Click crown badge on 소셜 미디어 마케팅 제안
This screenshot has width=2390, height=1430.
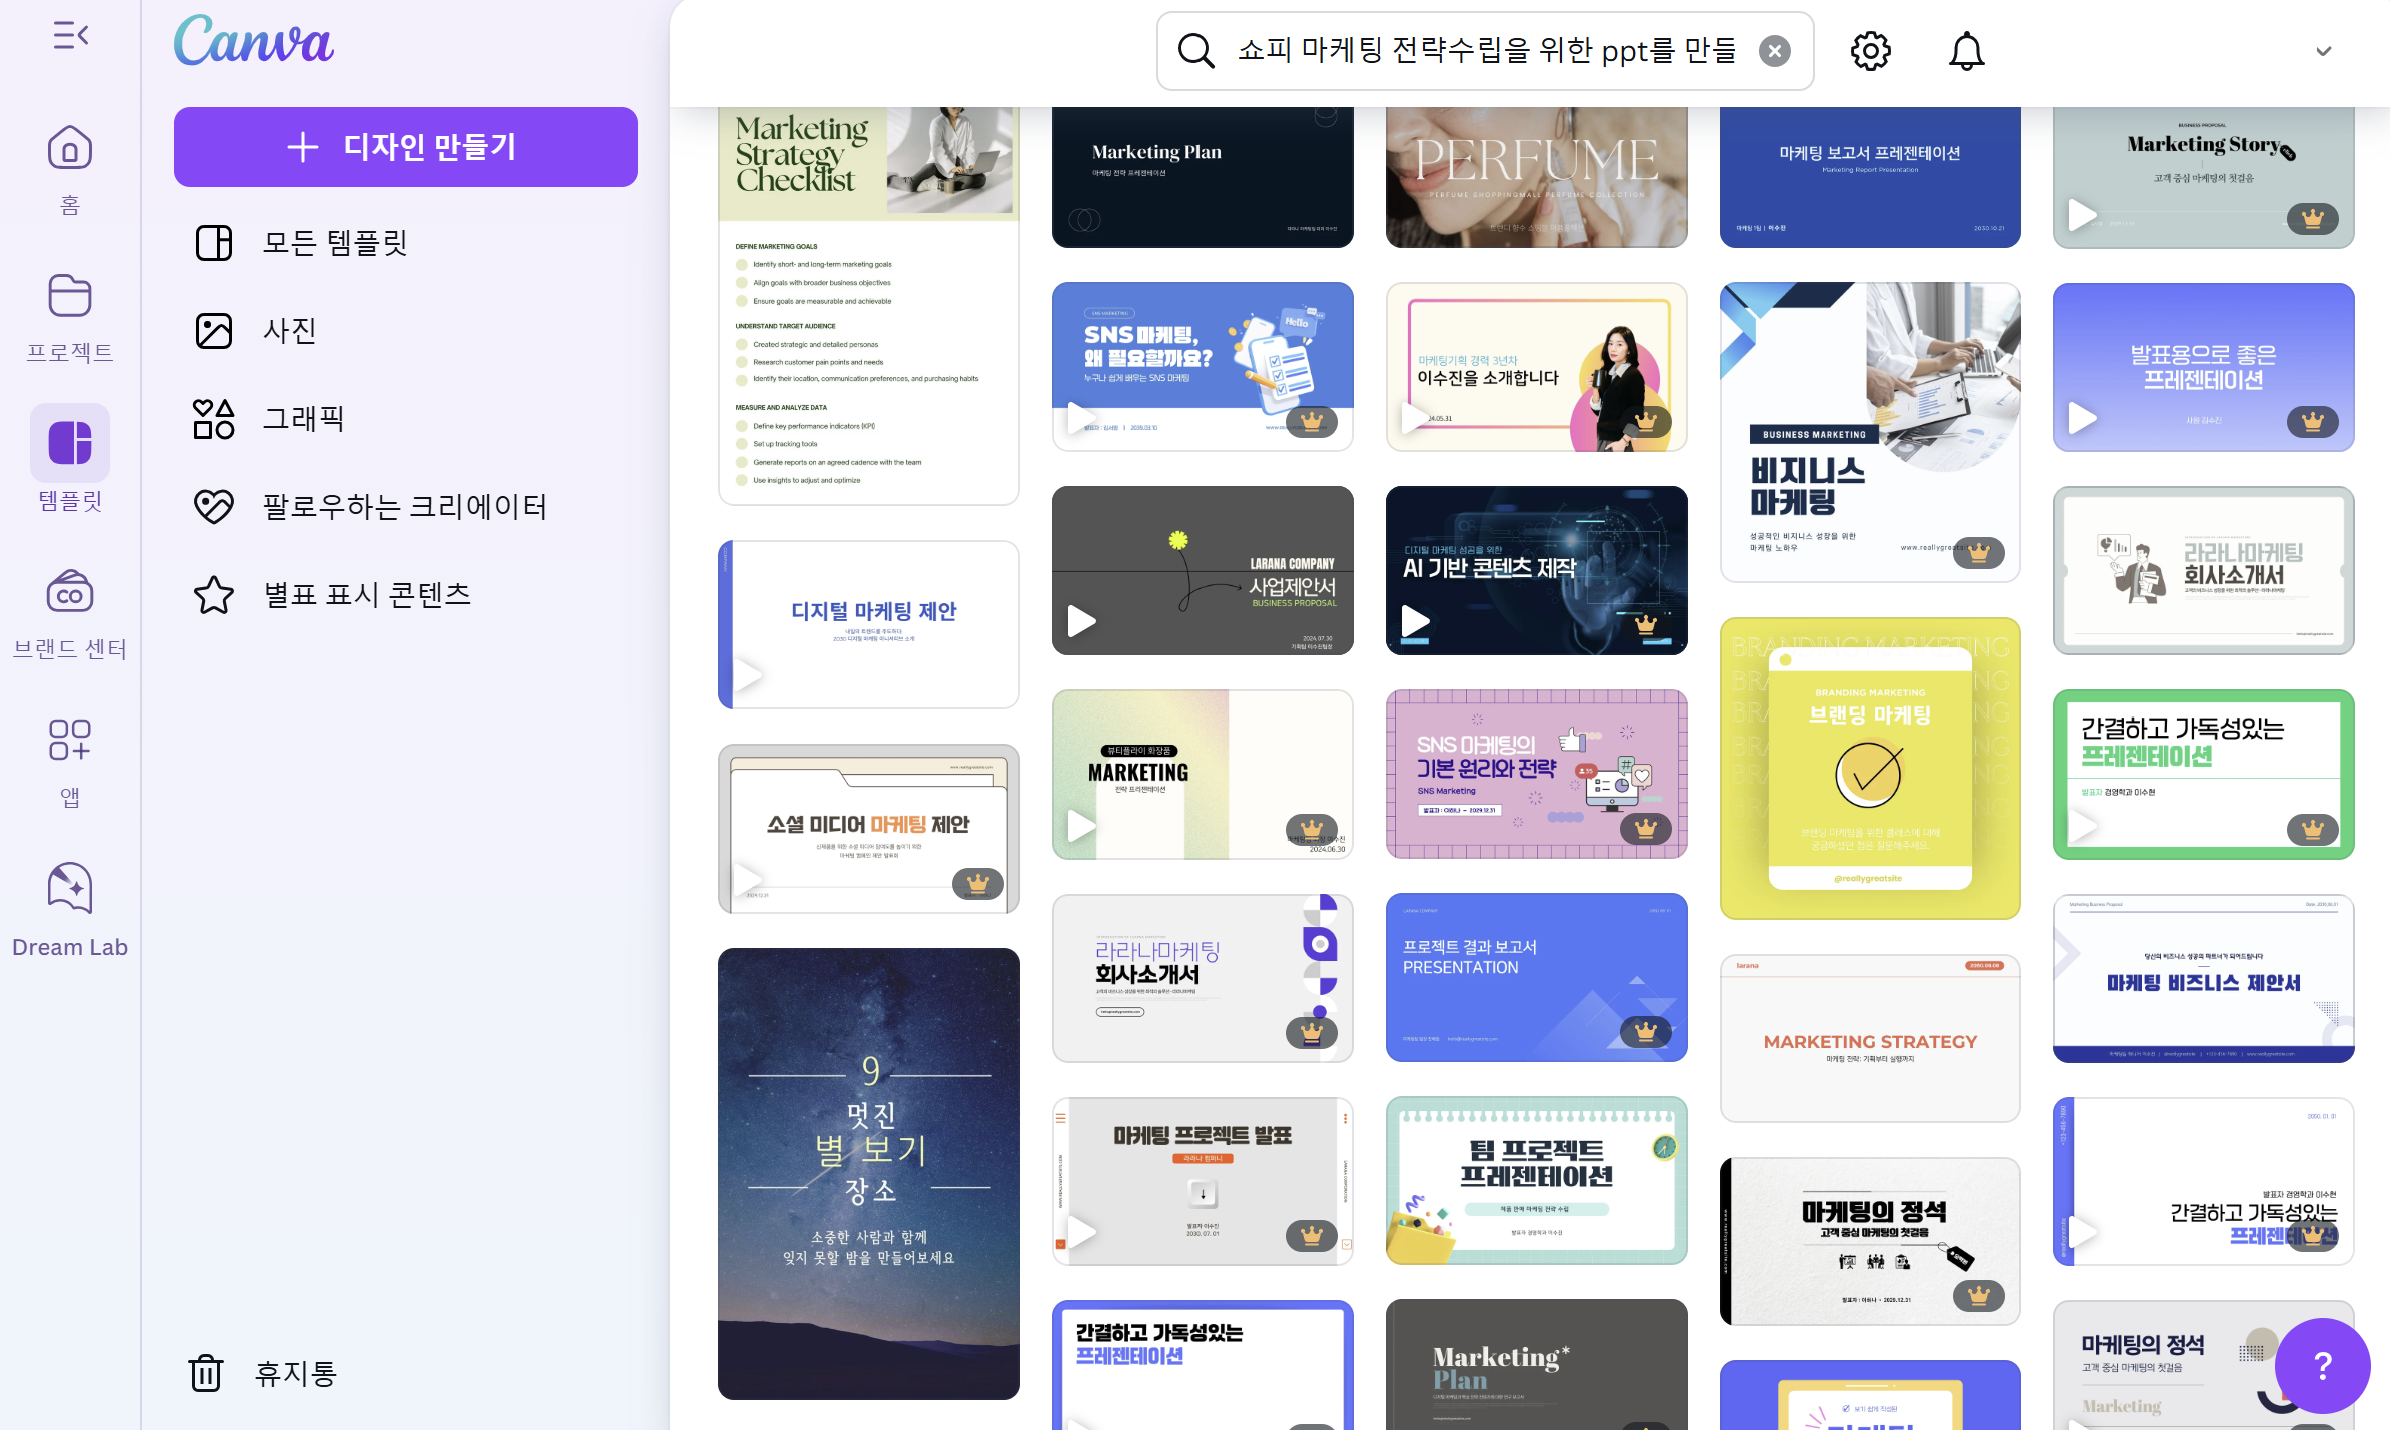coord(978,883)
